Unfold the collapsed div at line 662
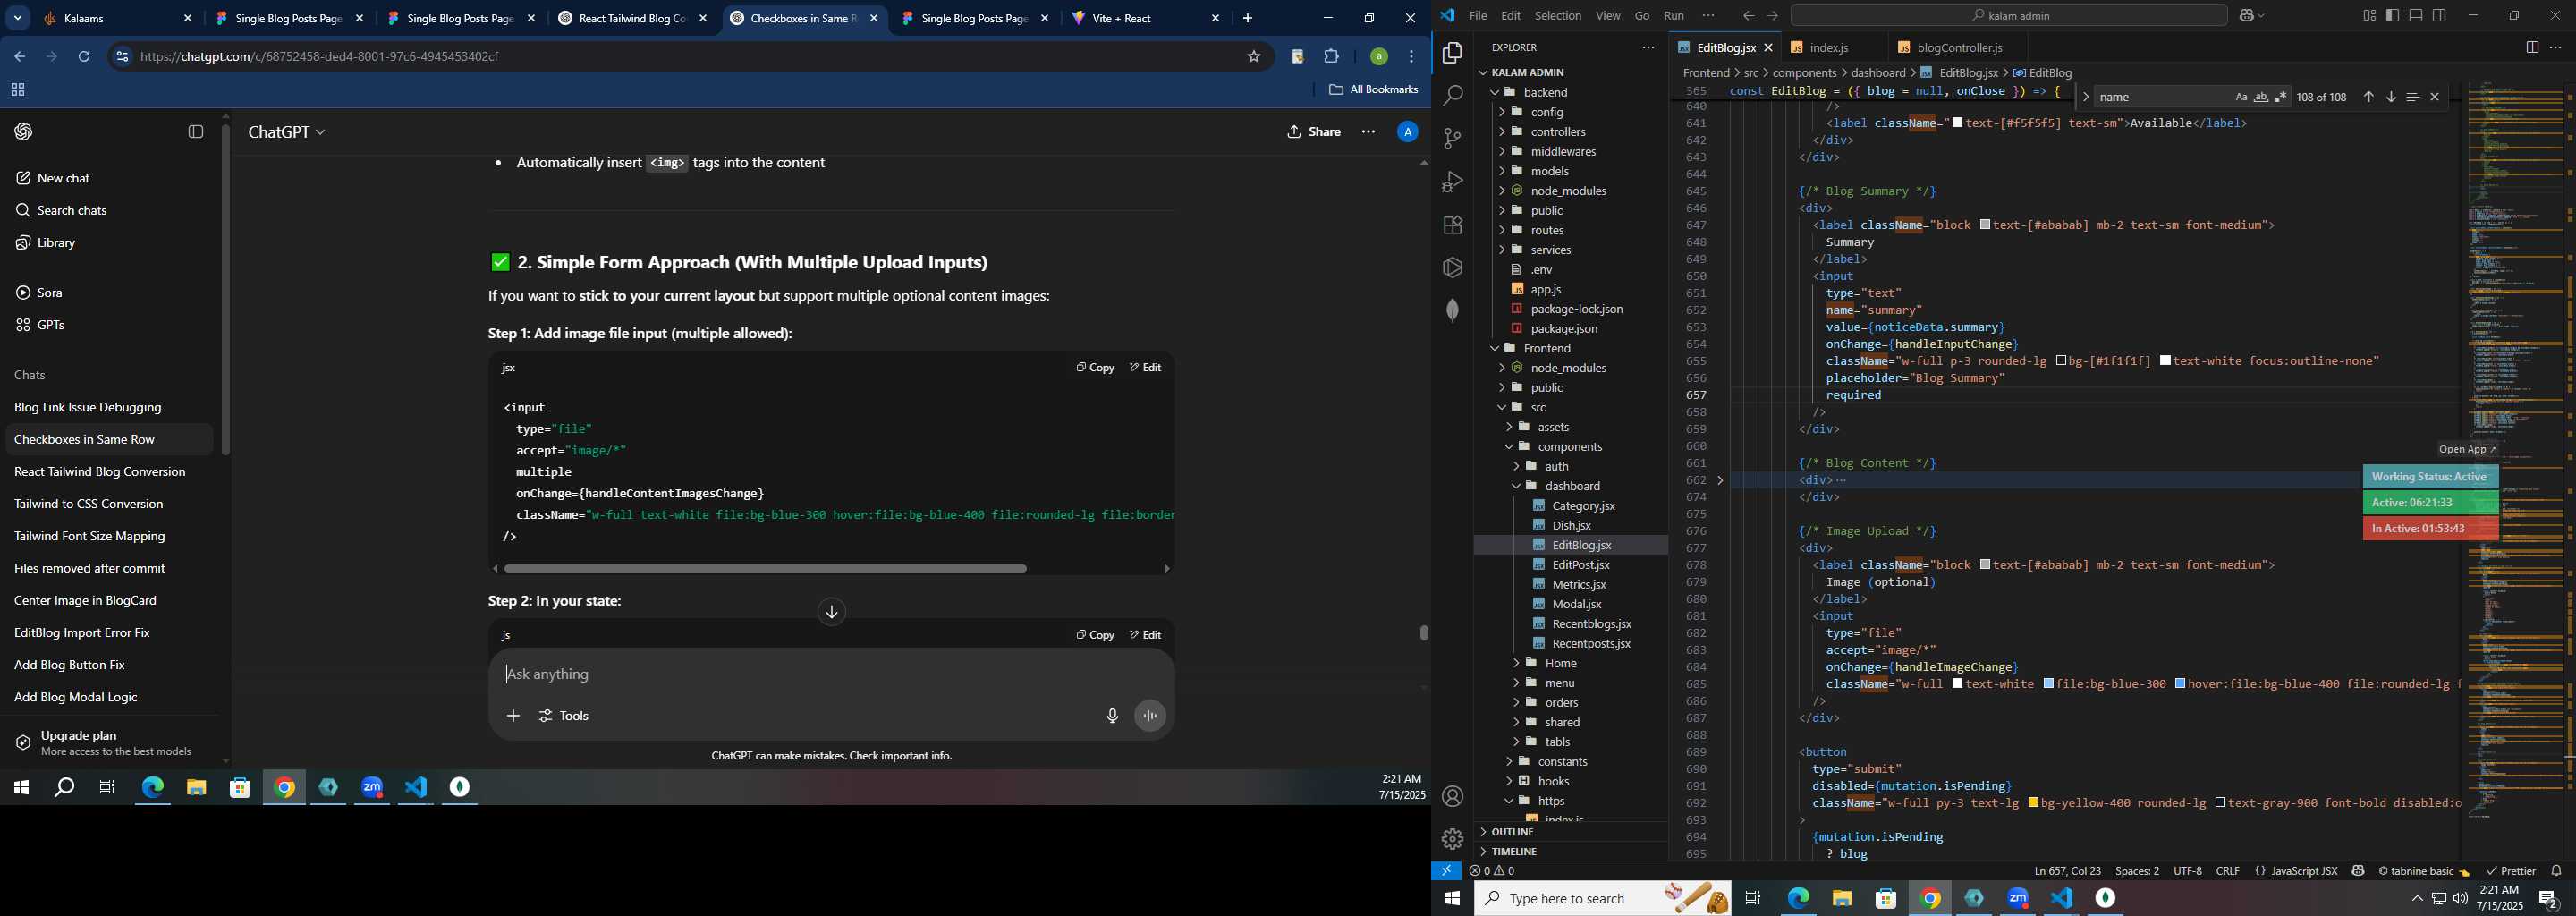 (1720, 480)
